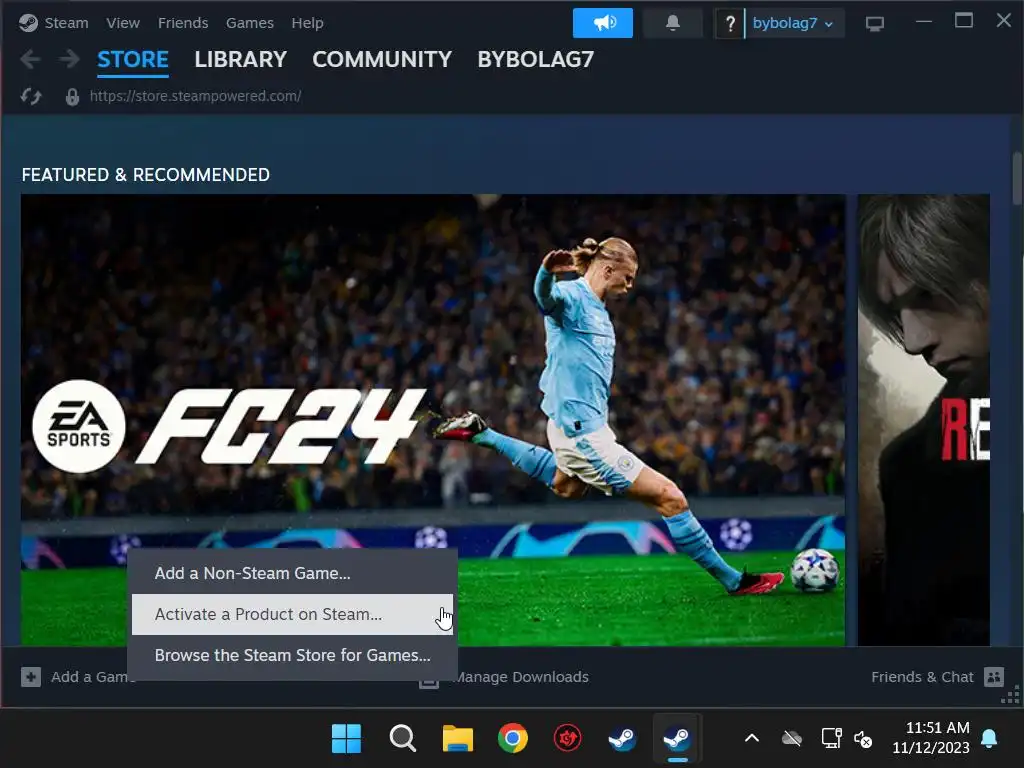The height and width of the screenshot is (768, 1024).
Task: Click the store.steampowered.com URL field
Action: 195,96
